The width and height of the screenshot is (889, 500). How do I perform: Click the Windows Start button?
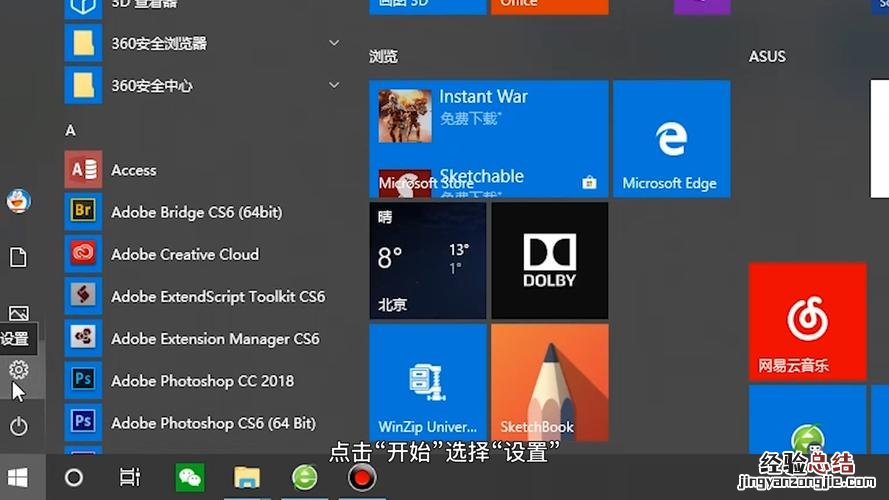(18, 477)
